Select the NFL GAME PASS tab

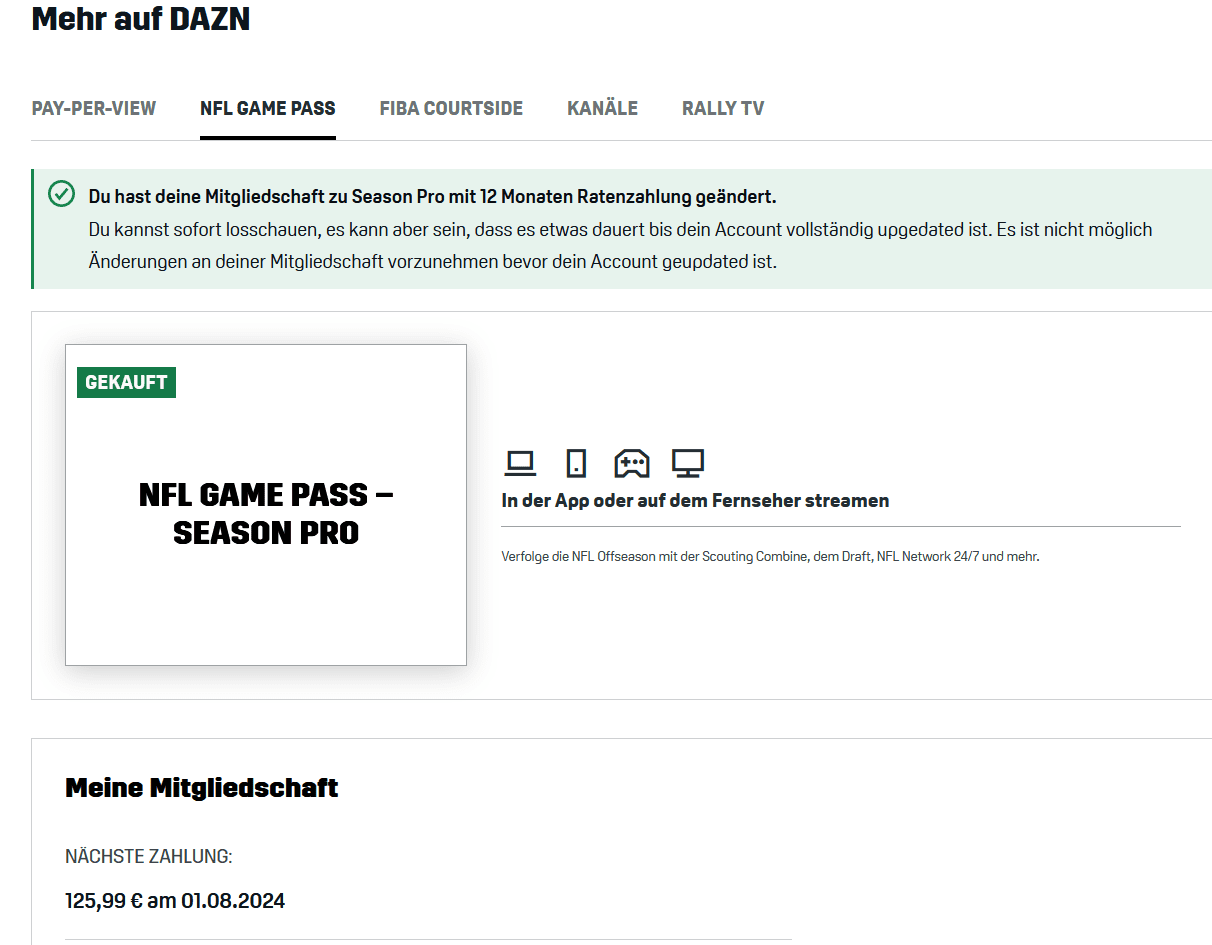268,108
